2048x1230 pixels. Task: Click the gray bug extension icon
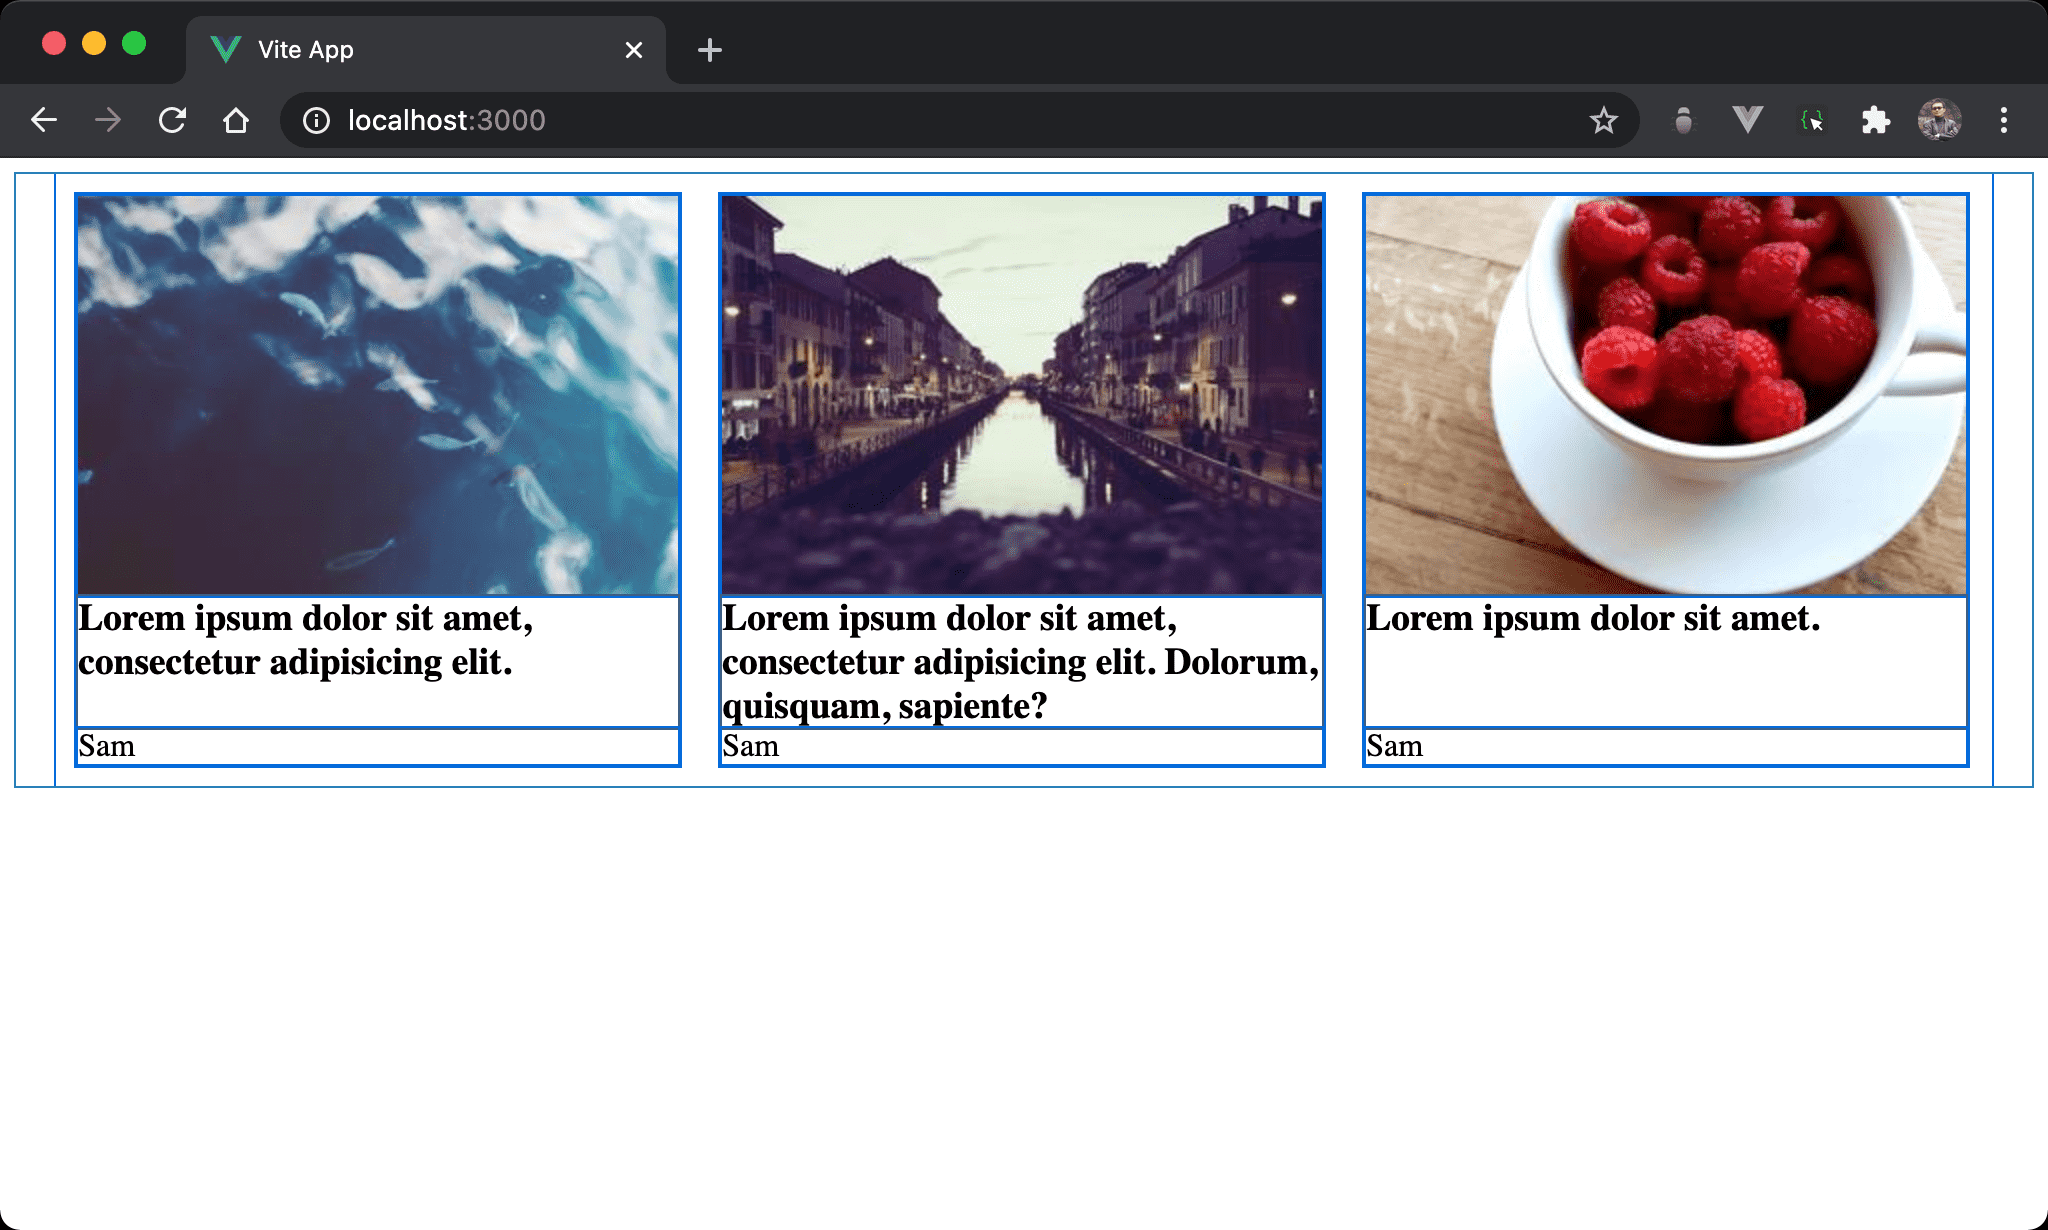pyautogui.click(x=1683, y=121)
